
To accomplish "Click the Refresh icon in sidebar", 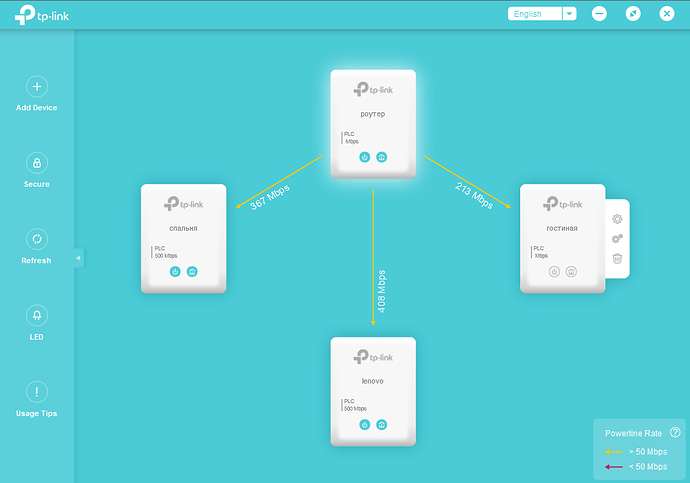I will pyautogui.click(x=37, y=239).
